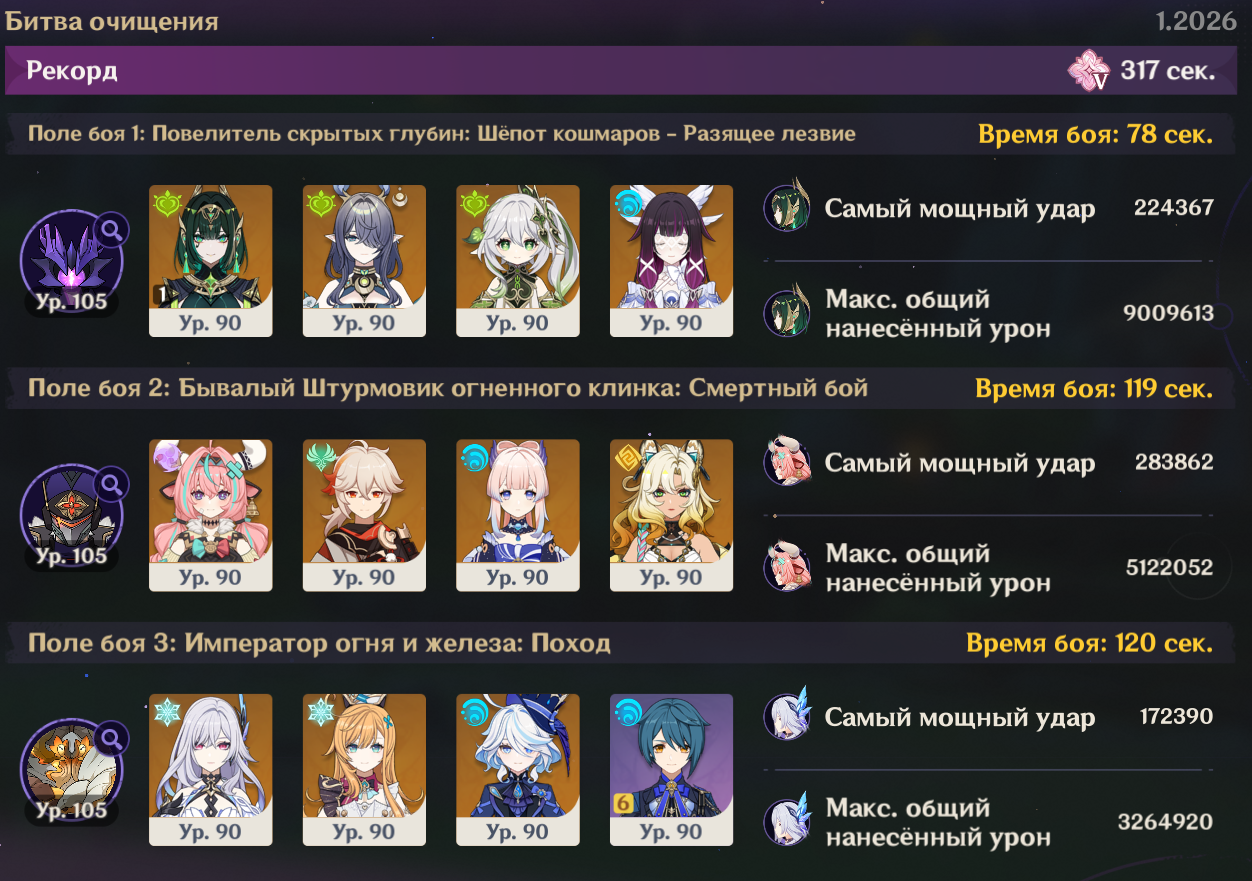Click the Время боя: 119 сек. label
1252x881 pixels.
1094,389
